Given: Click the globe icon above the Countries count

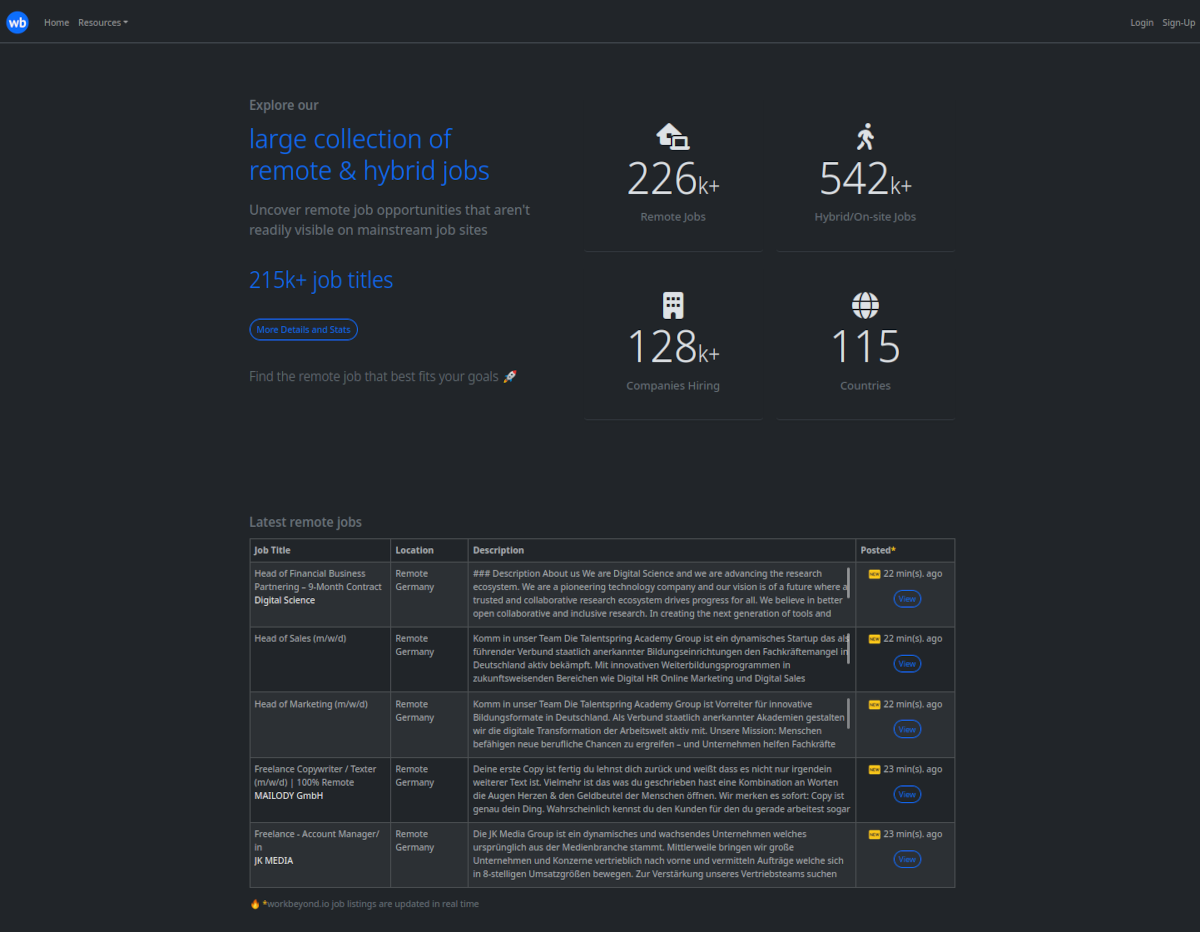Looking at the screenshot, I should pyautogui.click(x=865, y=305).
